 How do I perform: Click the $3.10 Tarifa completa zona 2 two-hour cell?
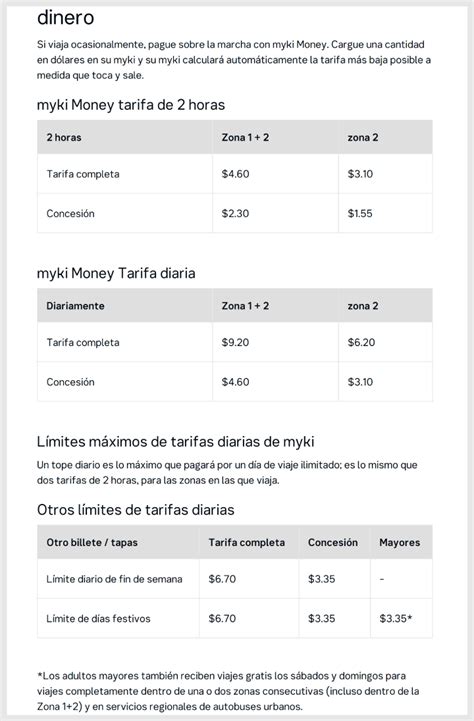coord(360,174)
